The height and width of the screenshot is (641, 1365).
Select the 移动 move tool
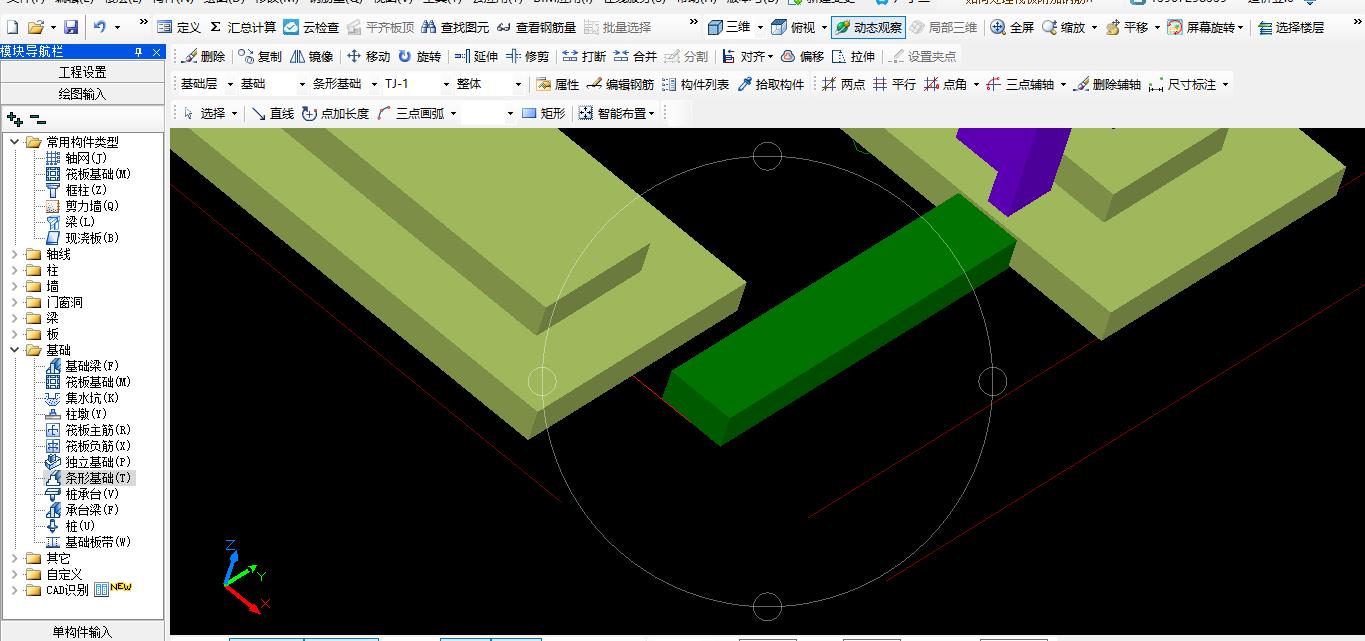pos(369,56)
